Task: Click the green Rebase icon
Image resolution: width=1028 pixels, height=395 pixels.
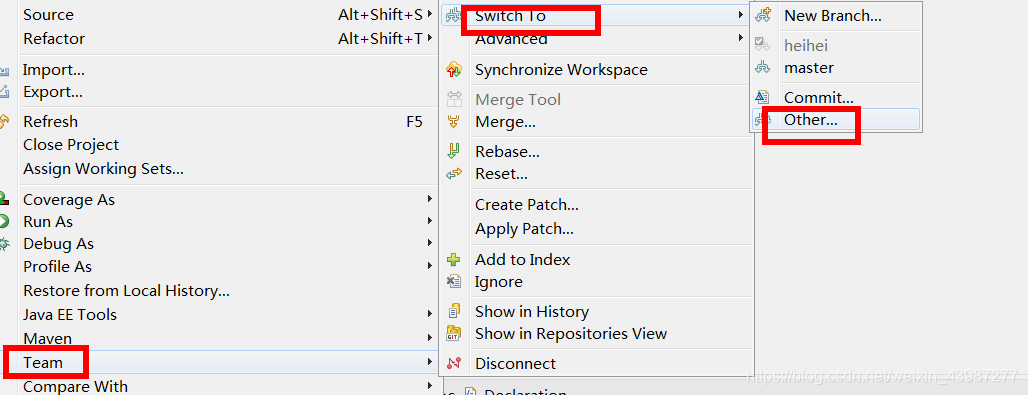Action: 454,152
